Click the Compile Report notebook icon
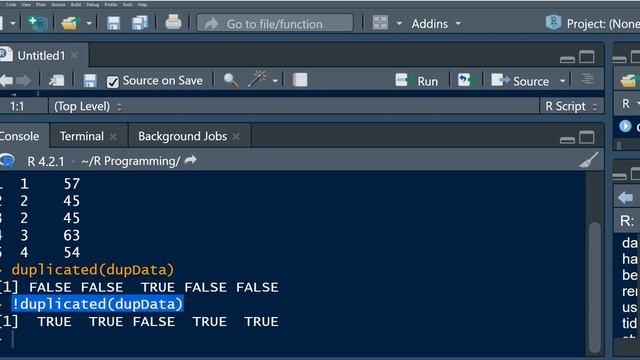This screenshot has height=360, width=640. pos(300,80)
